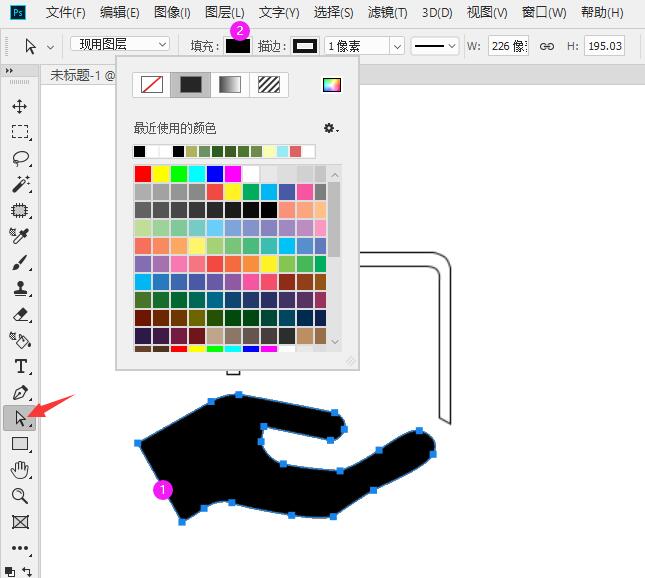Screen dimensions: 645x578
Task: Select the Brush tool
Action: point(20,262)
